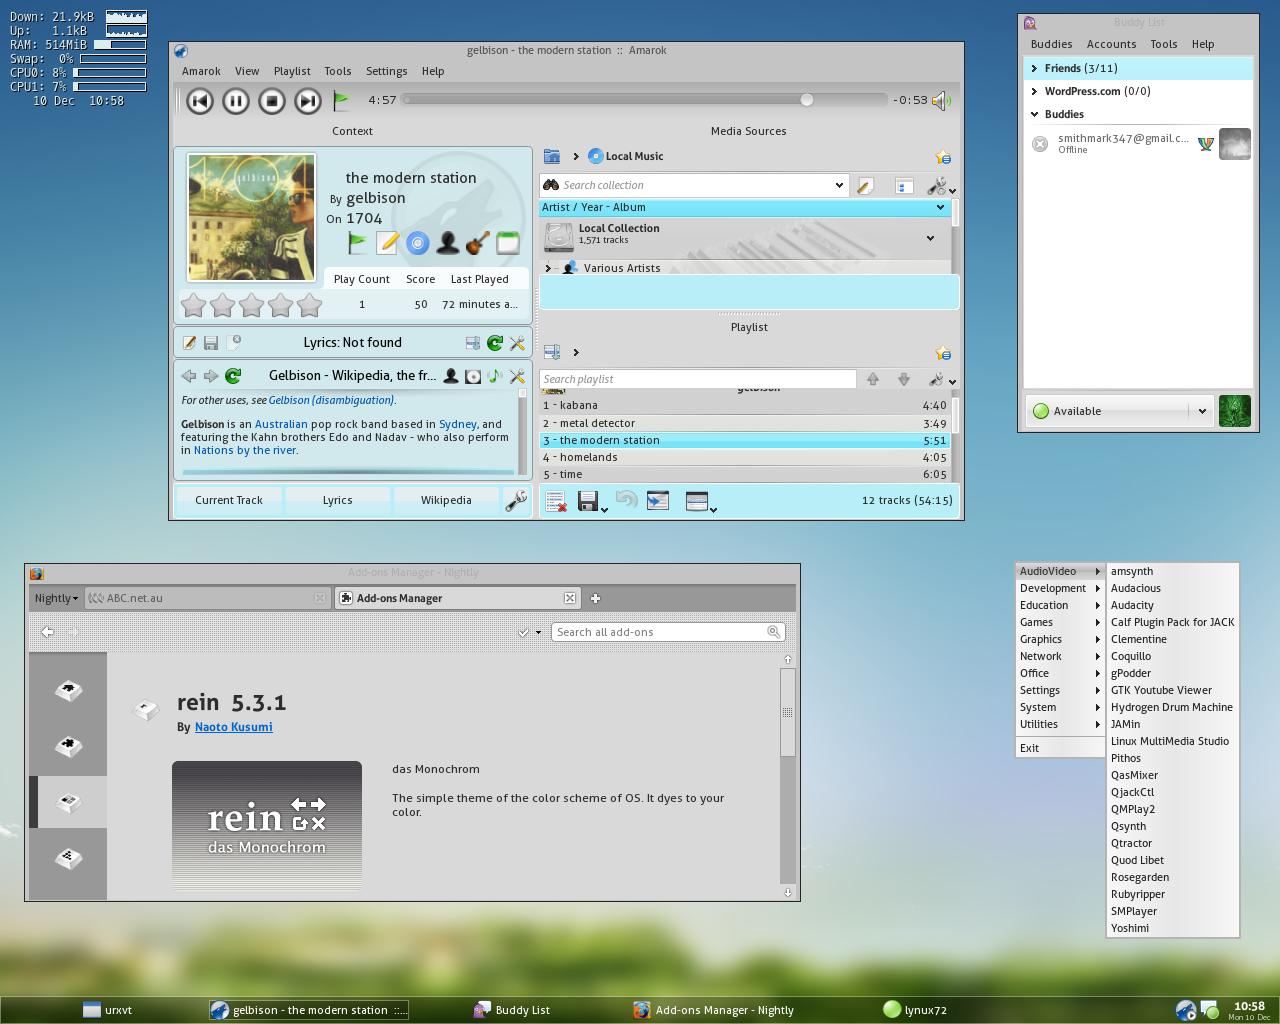Image resolution: width=1280 pixels, height=1024 pixels.
Task: Click the rein das Monochrom theme preview
Action: point(267,826)
